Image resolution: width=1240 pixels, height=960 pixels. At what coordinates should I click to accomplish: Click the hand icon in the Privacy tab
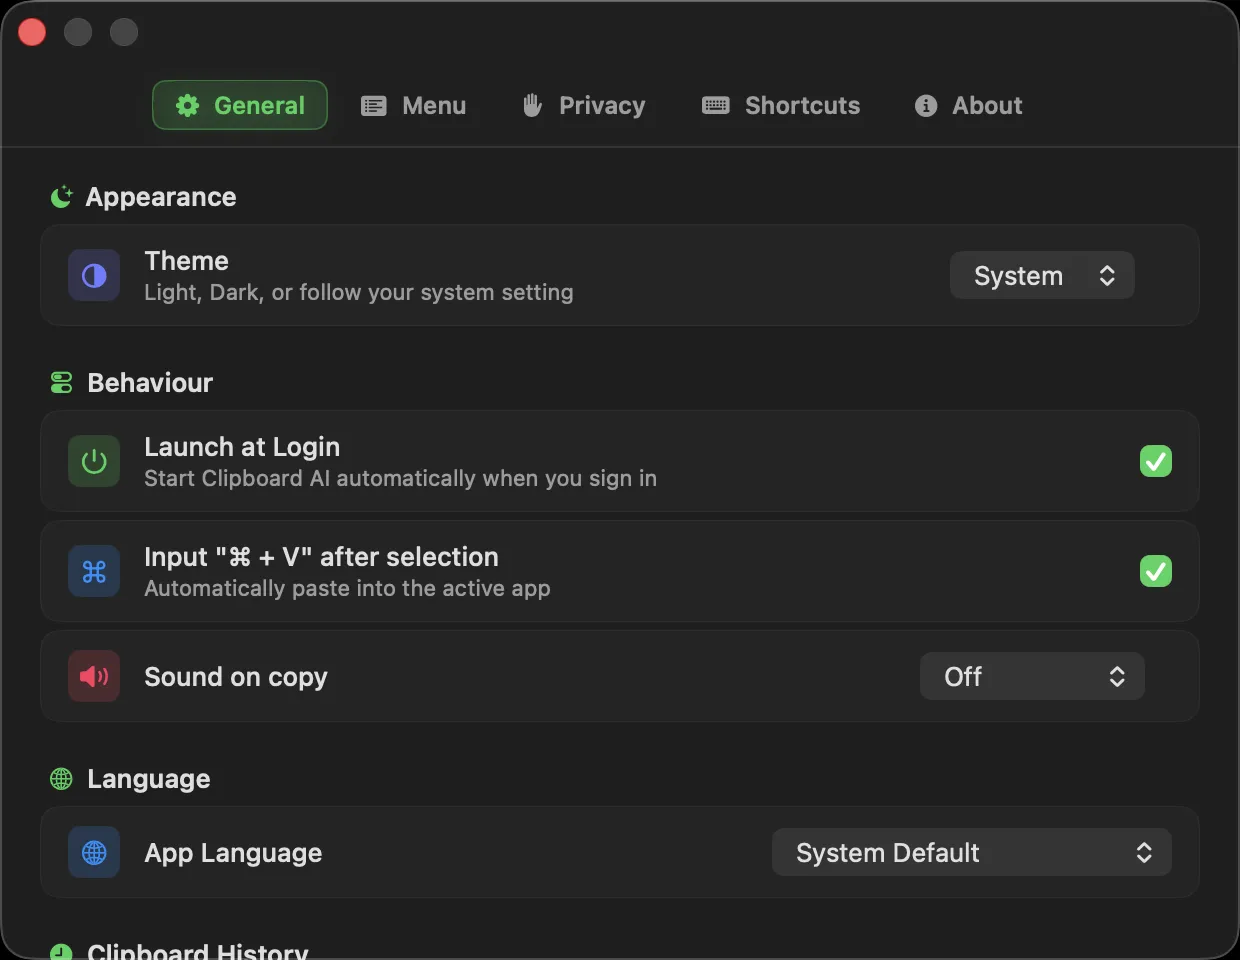(532, 105)
